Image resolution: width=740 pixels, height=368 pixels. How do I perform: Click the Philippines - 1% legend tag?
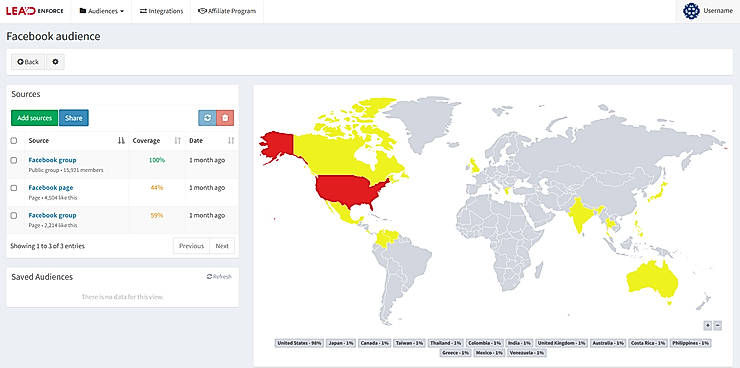tap(691, 343)
